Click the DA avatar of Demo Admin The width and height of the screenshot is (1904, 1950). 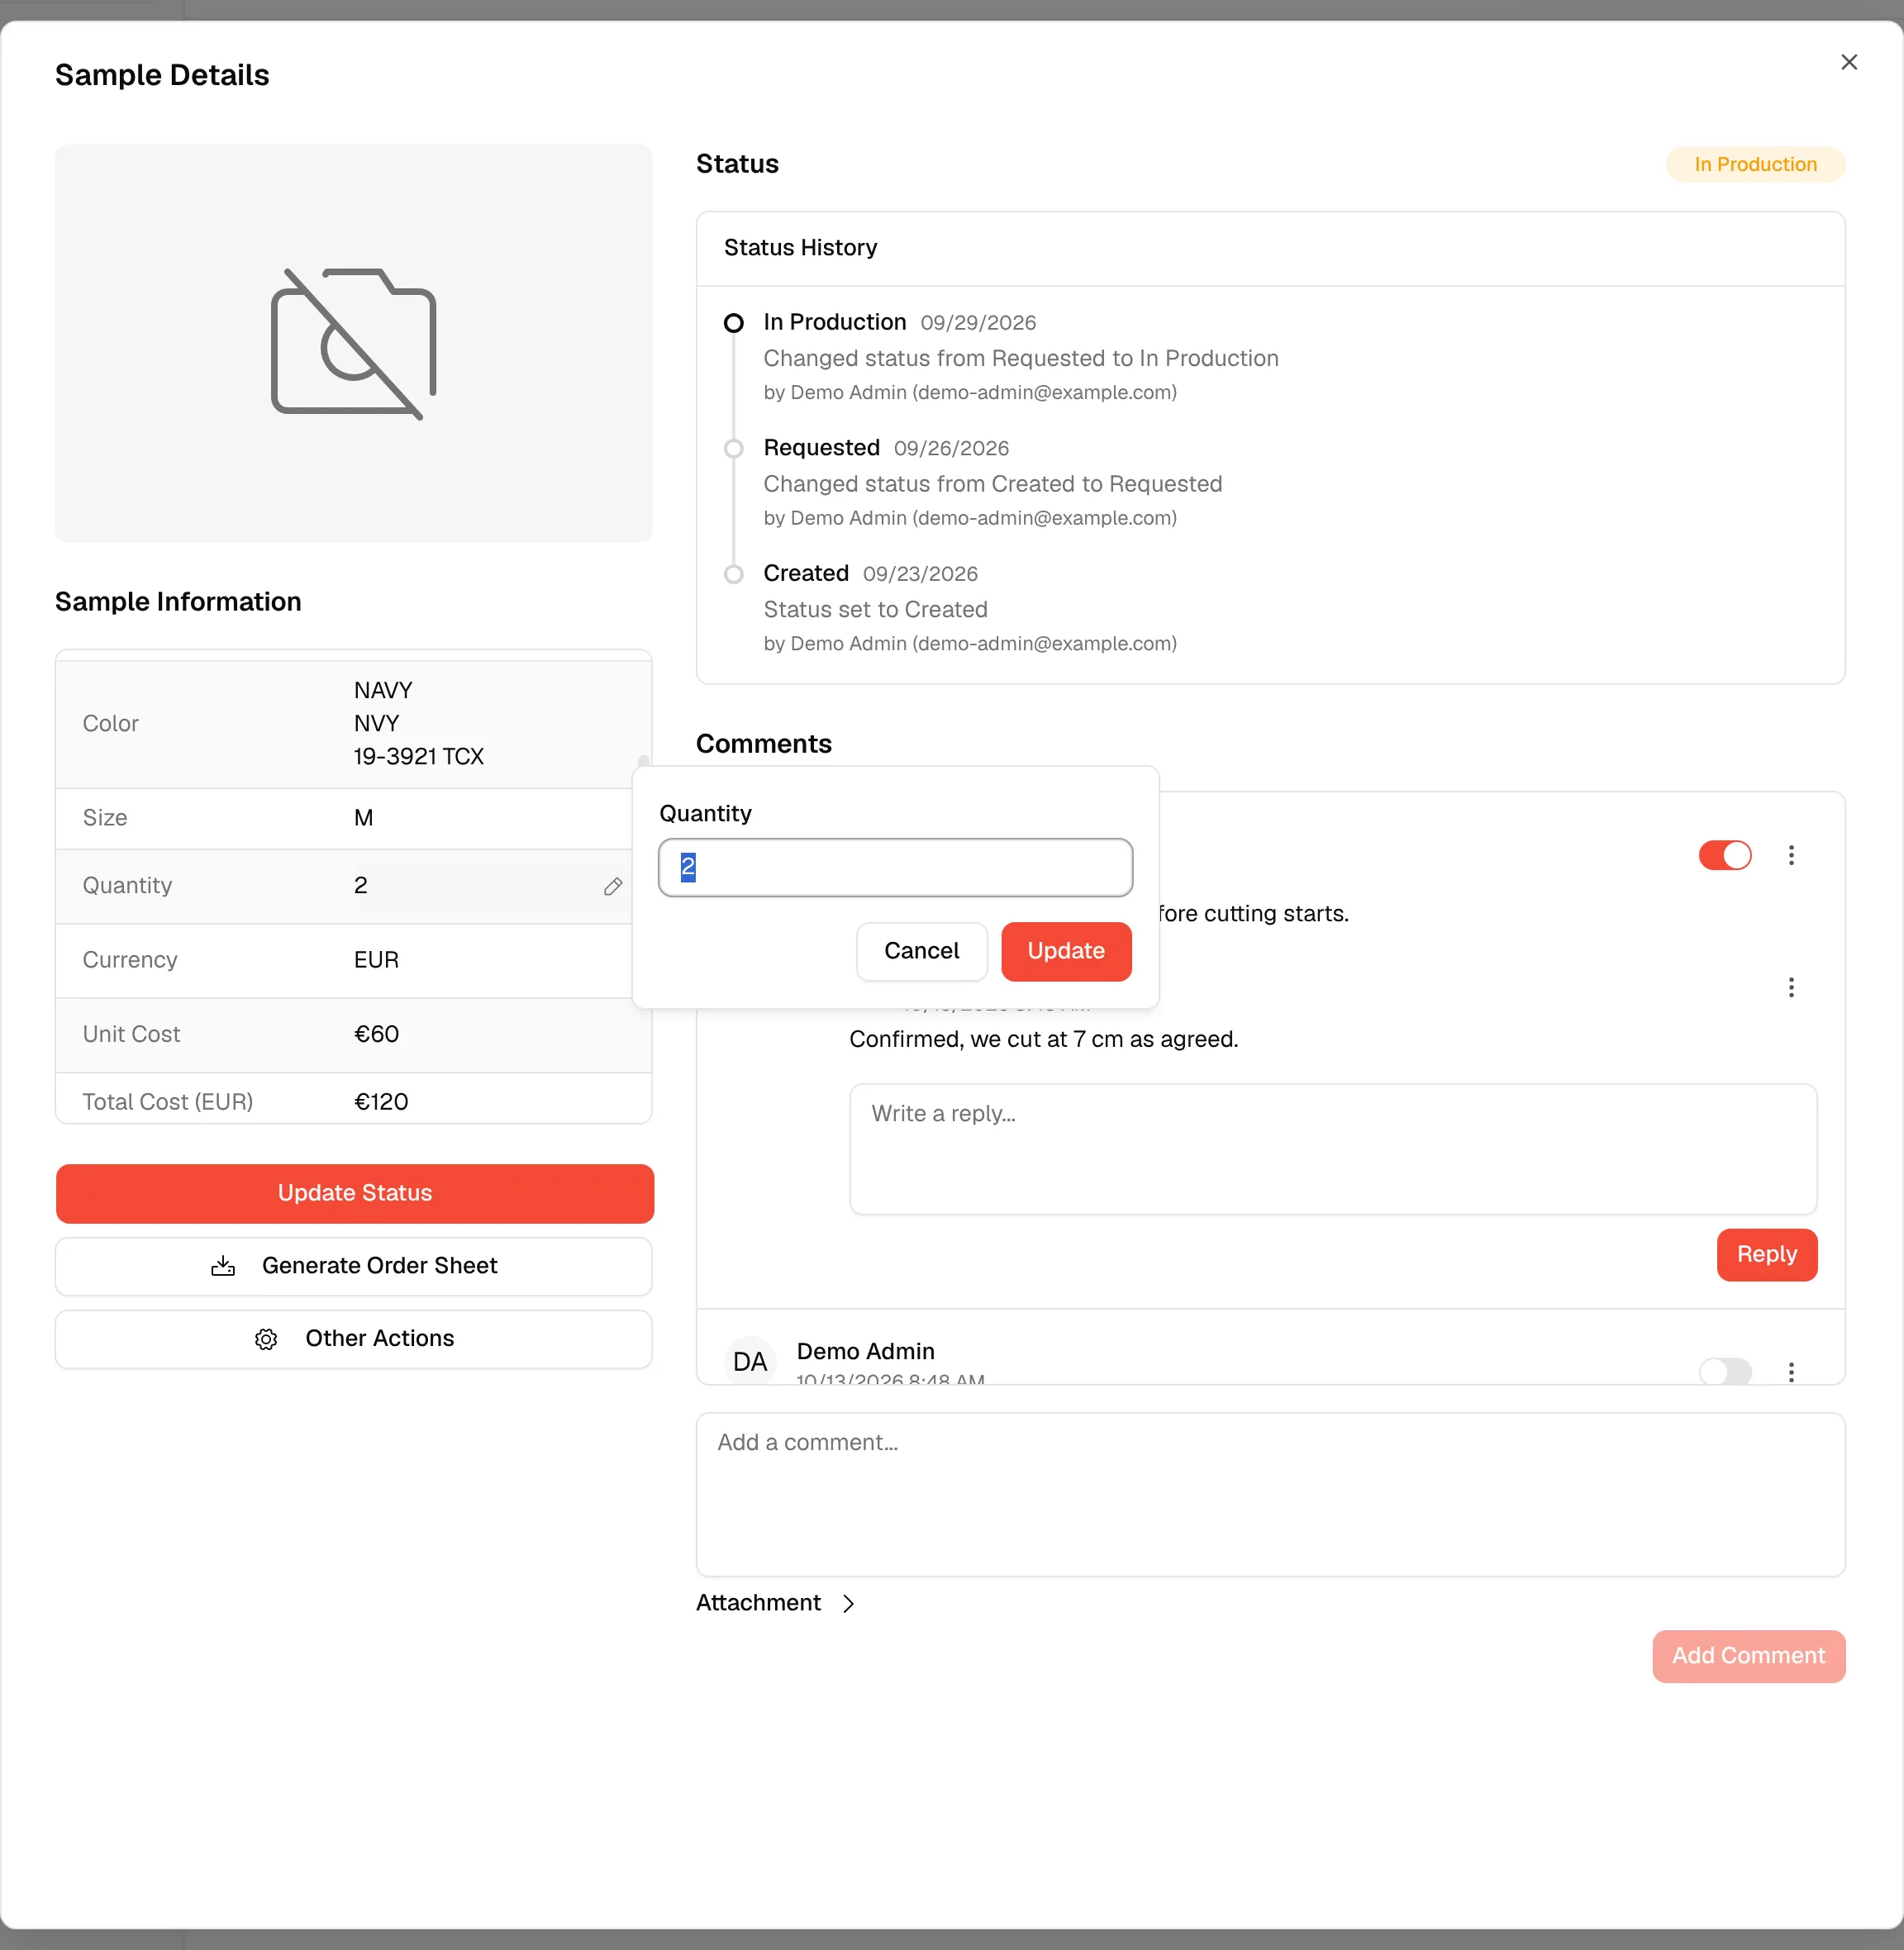pos(750,1361)
